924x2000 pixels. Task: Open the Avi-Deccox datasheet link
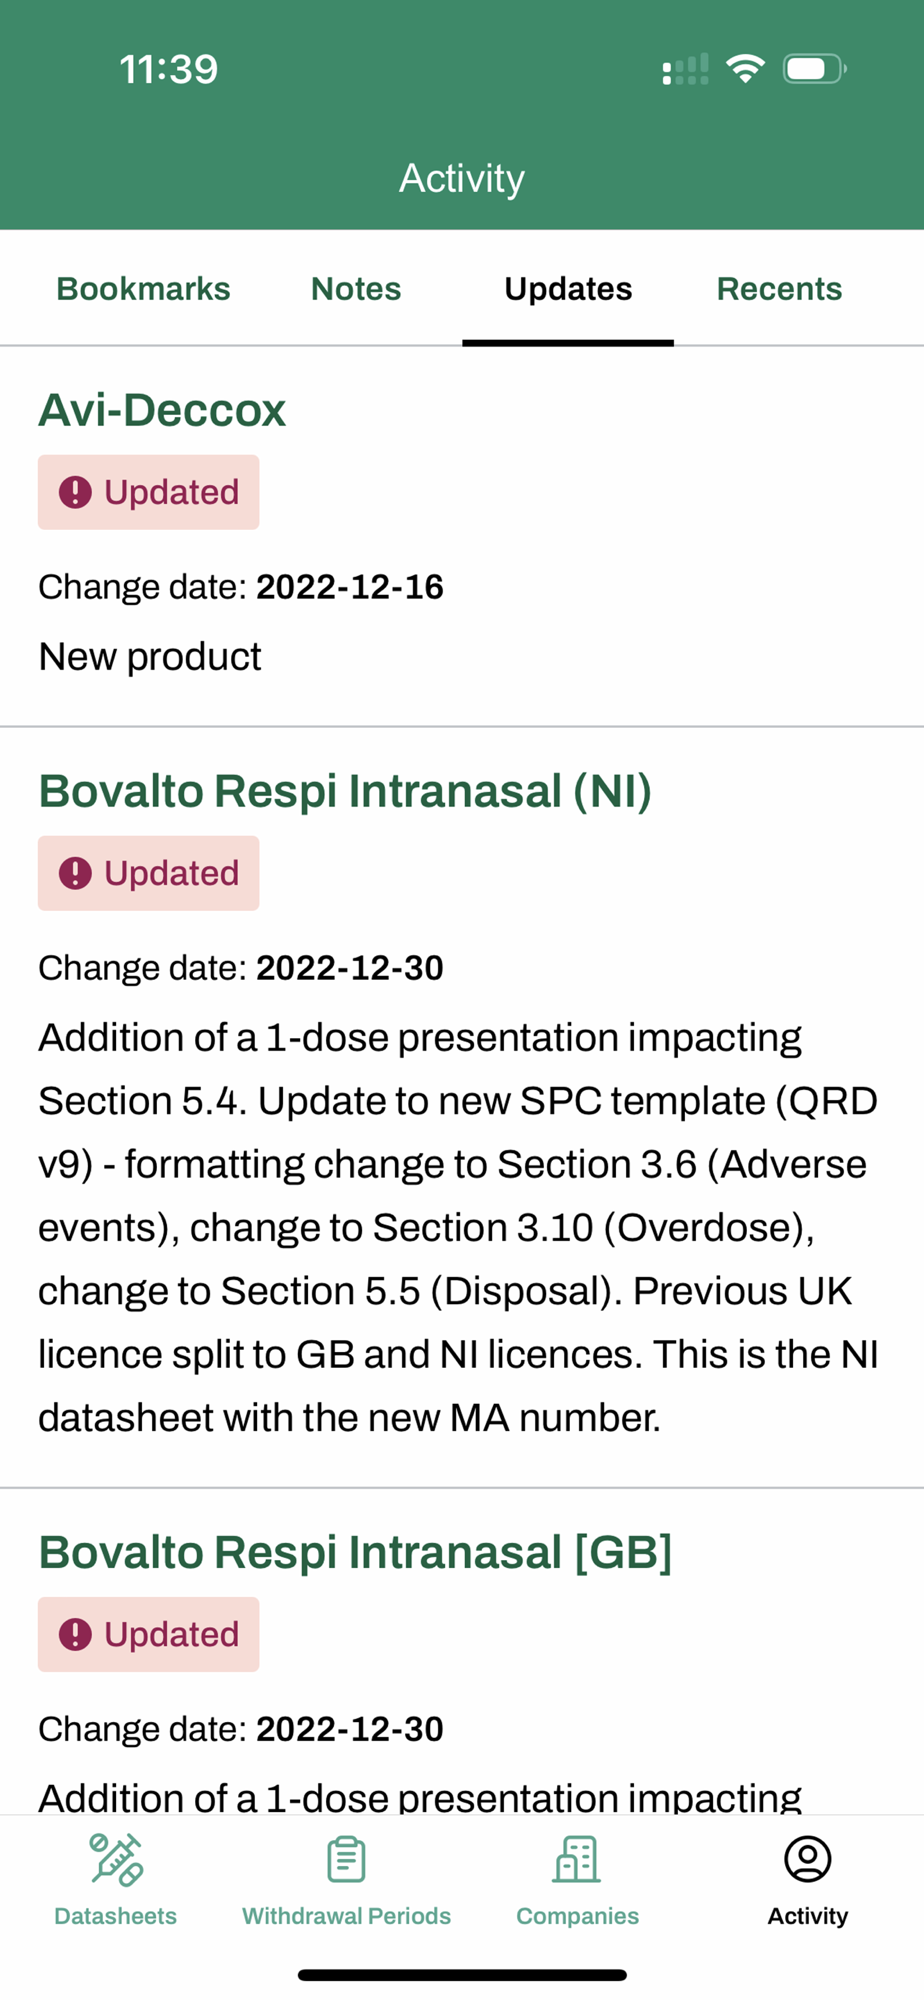coord(162,410)
